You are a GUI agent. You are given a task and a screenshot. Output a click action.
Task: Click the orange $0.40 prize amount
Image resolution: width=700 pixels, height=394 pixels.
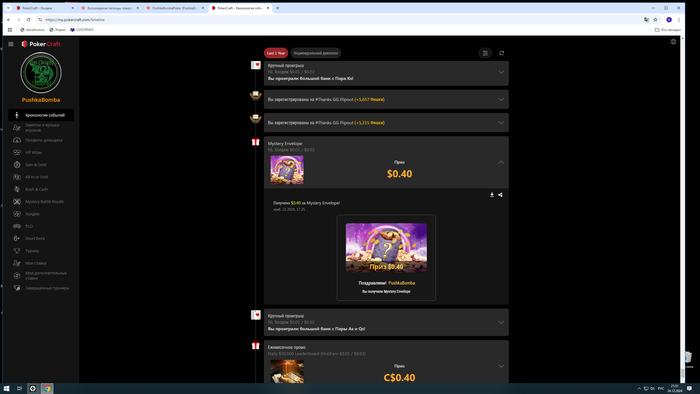(x=400, y=174)
